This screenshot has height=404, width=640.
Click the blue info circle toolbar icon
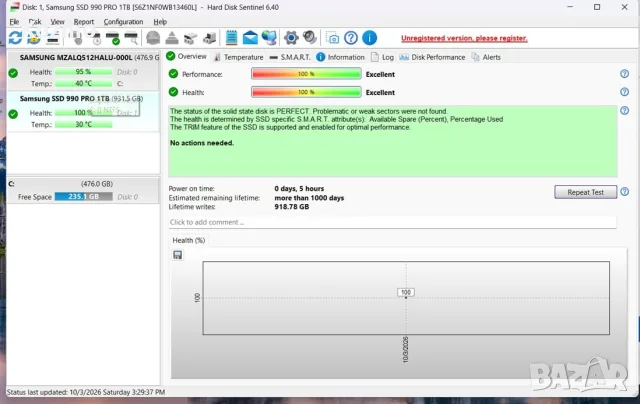(369, 38)
